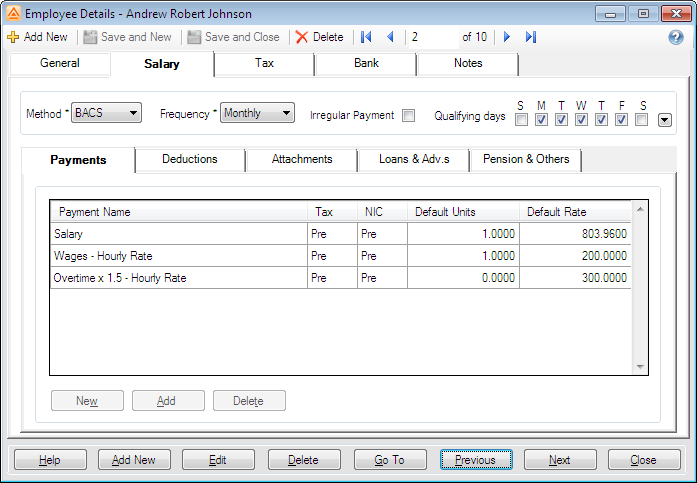697x483 pixels.
Task: Uncheck Monday qualifying day checkbox
Action: 541,120
